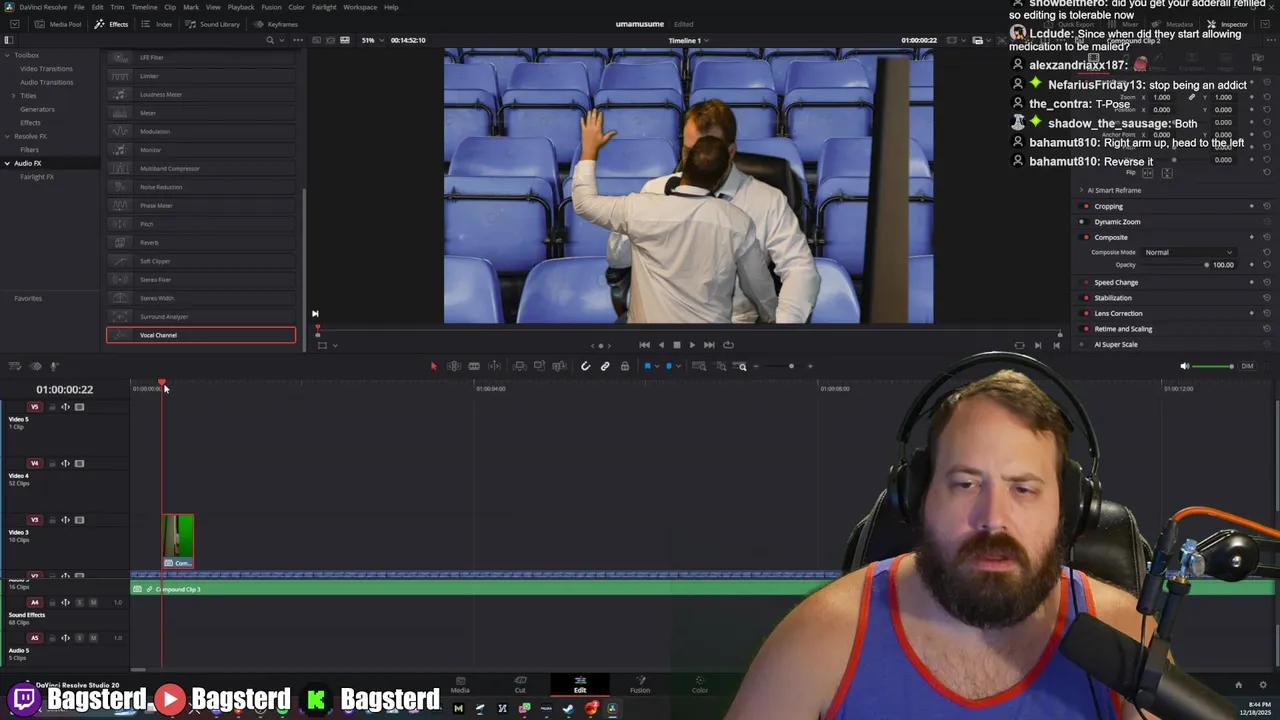Image resolution: width=1280 pixels, height=720 pixels.
Task: Open the Media Pool panel
Action: coord(59,24)
